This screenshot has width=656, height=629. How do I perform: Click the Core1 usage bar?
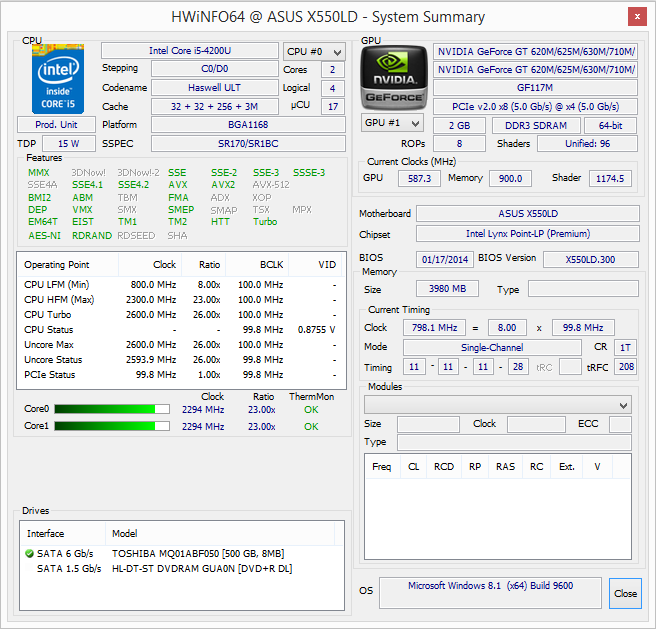[112, 426]
